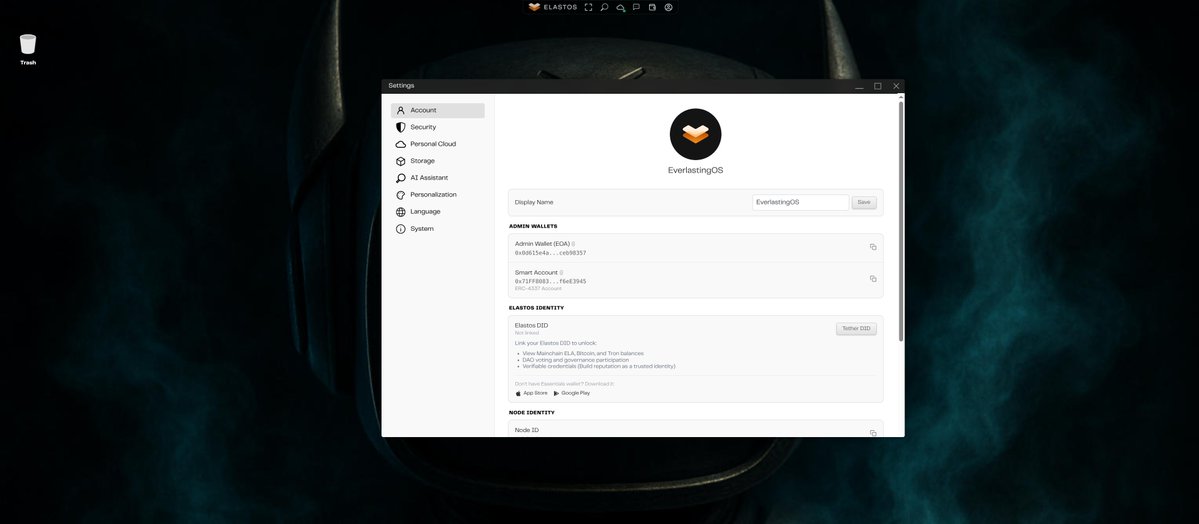Click the info icon beside Smart Account

[561, 272]
